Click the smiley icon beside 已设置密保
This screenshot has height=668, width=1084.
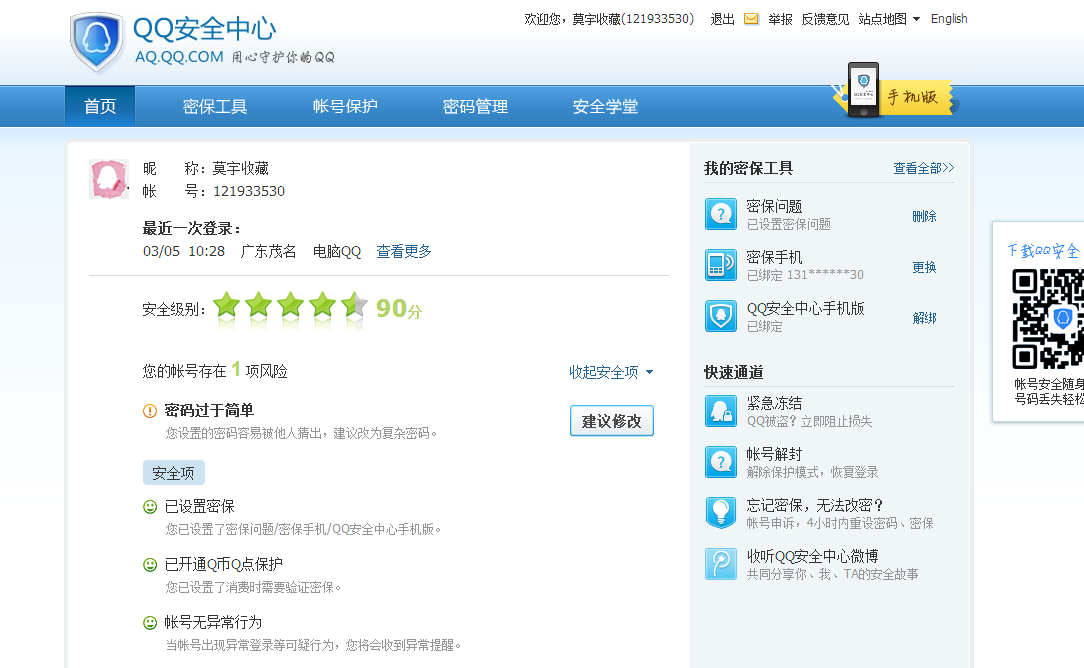click(150, 507)
